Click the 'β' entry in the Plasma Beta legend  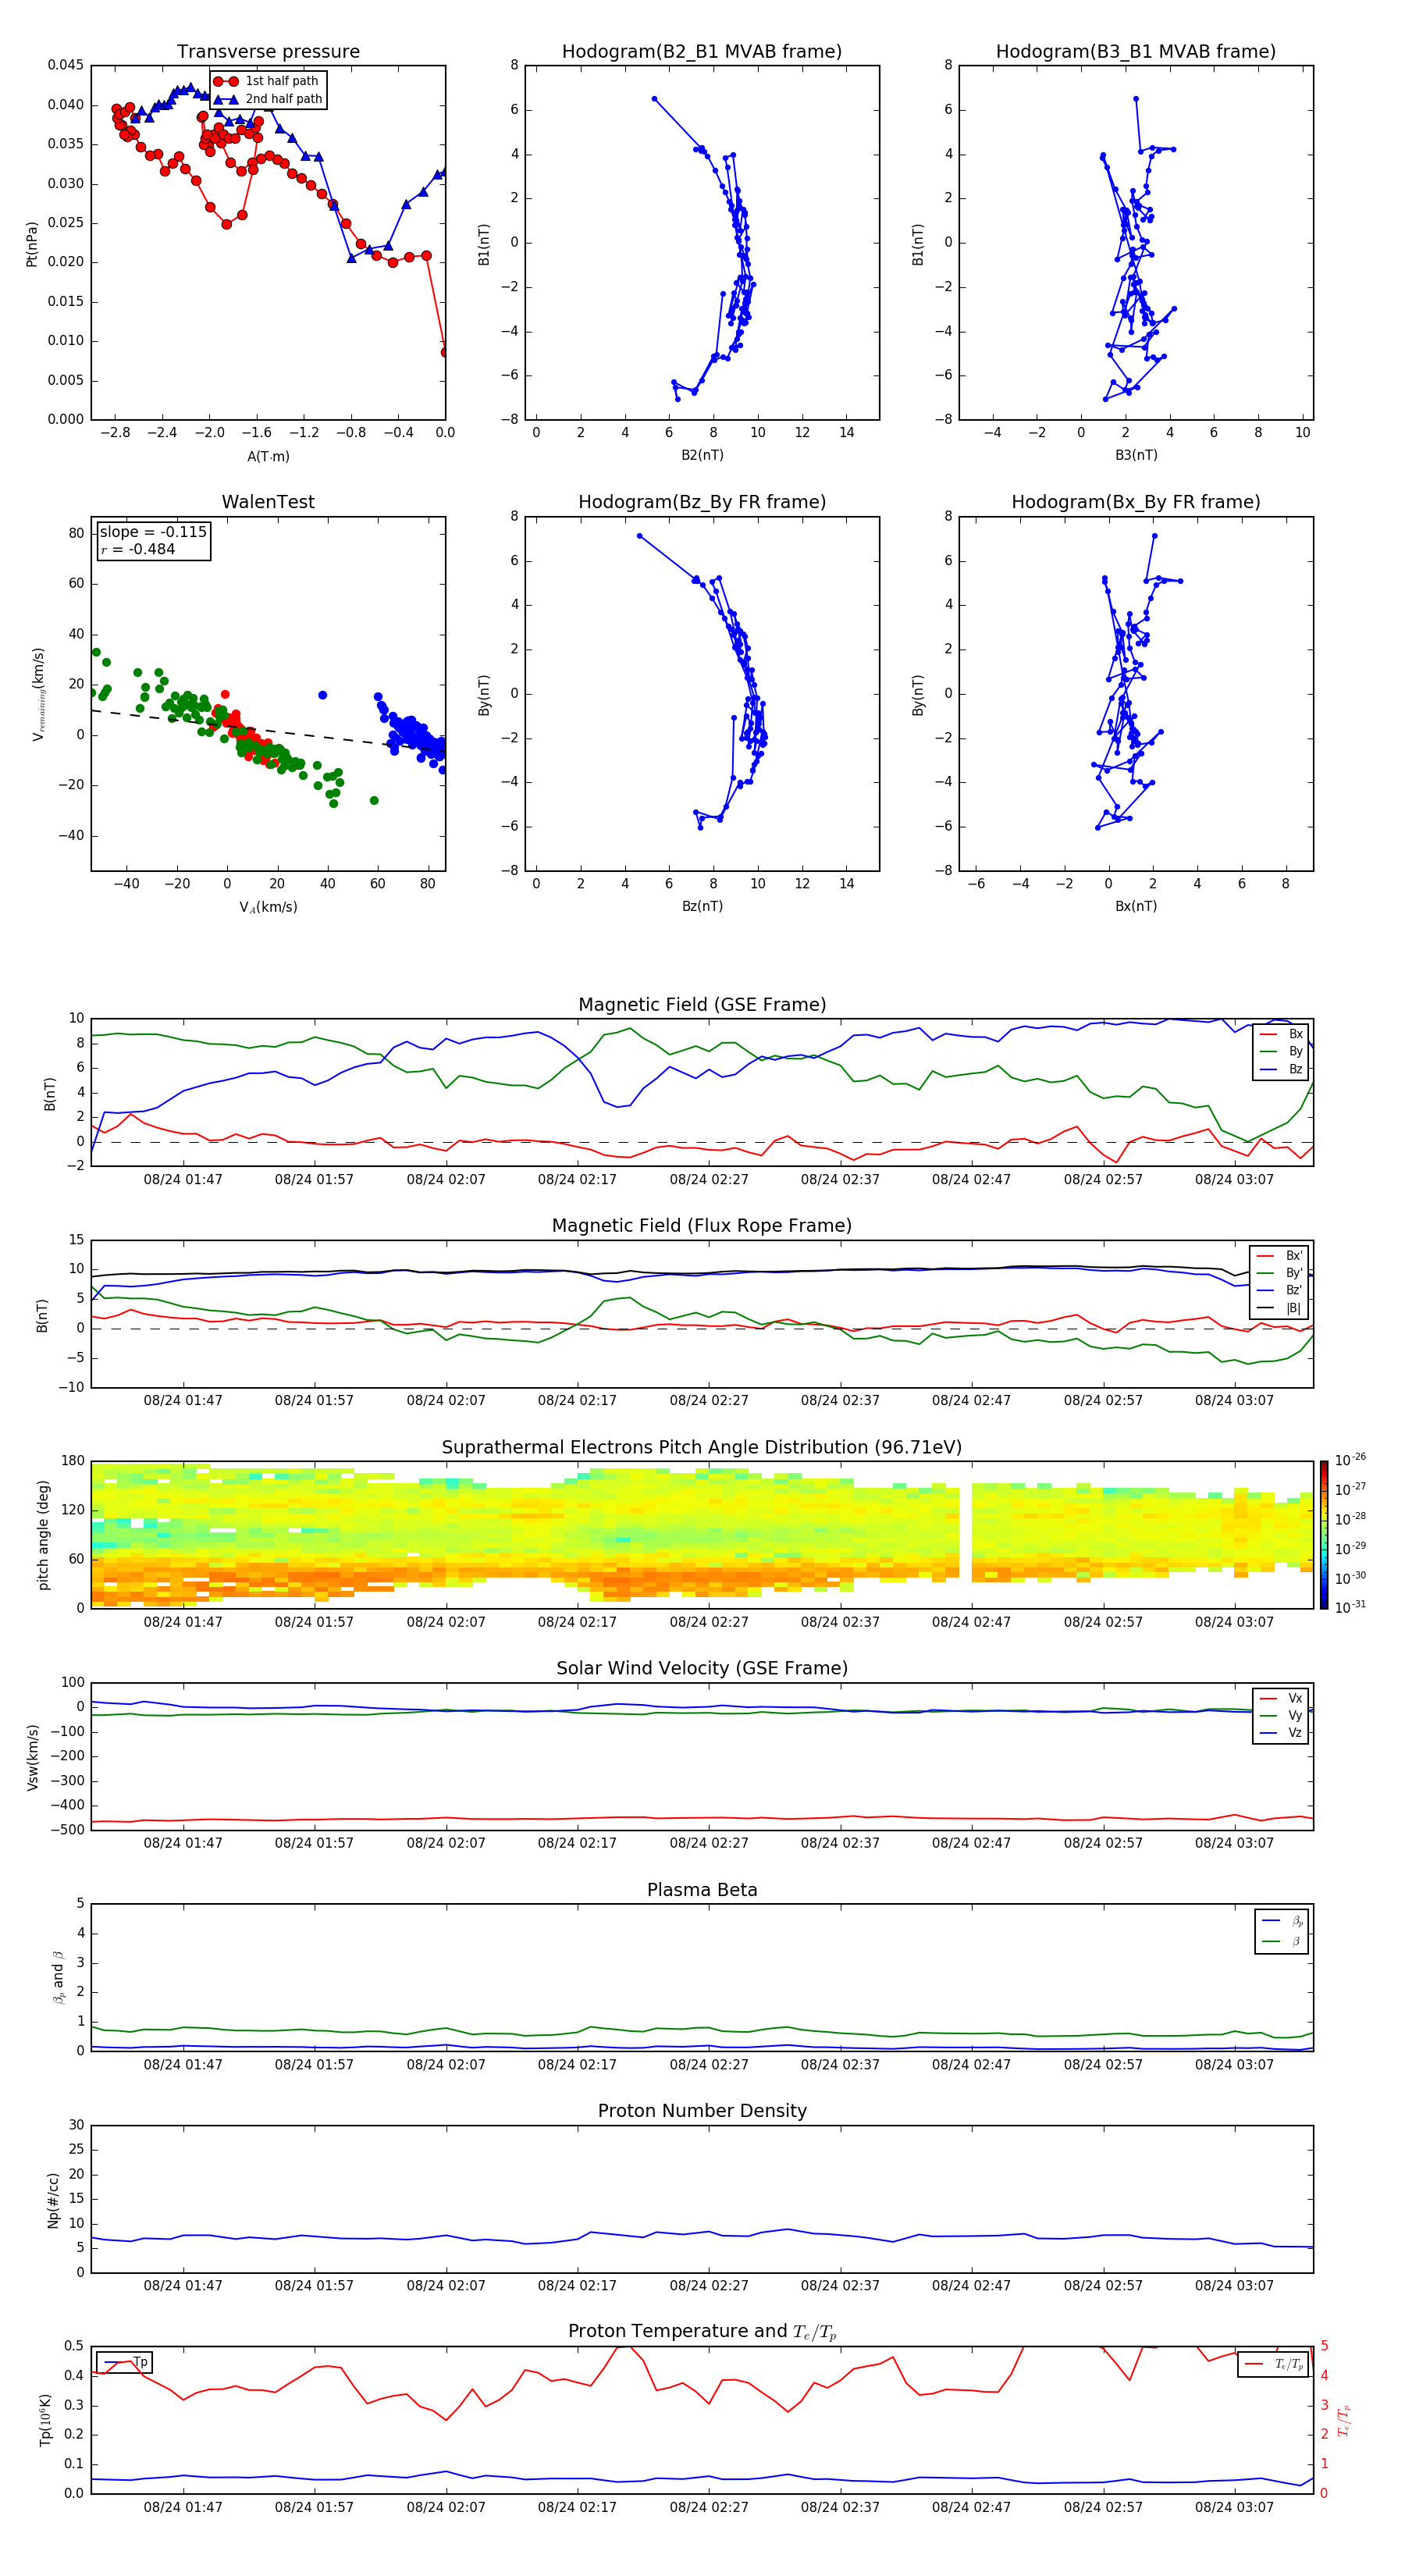coord(1296,1941)
